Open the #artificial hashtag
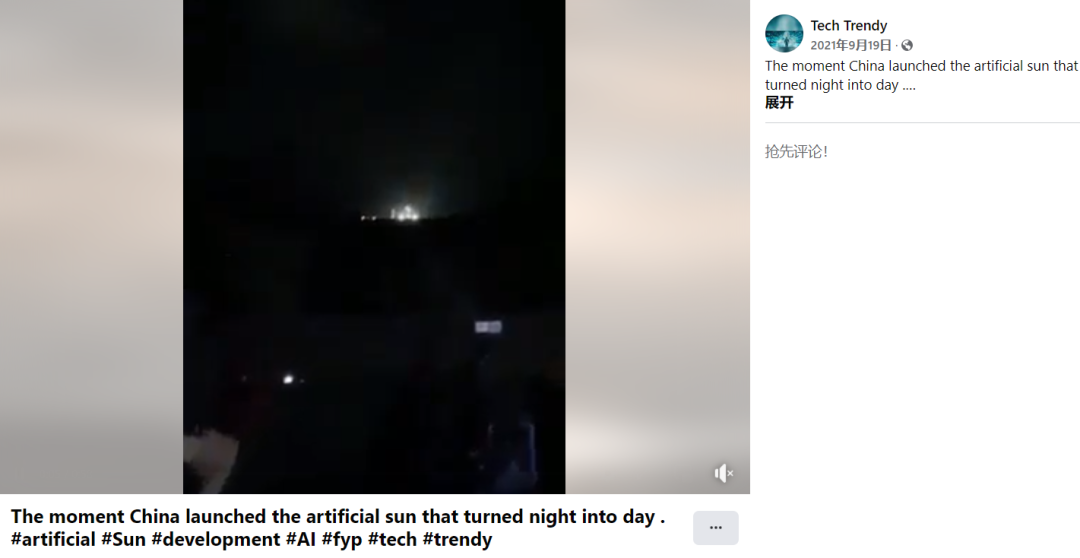1080x558 pixels. click(53, 539)
